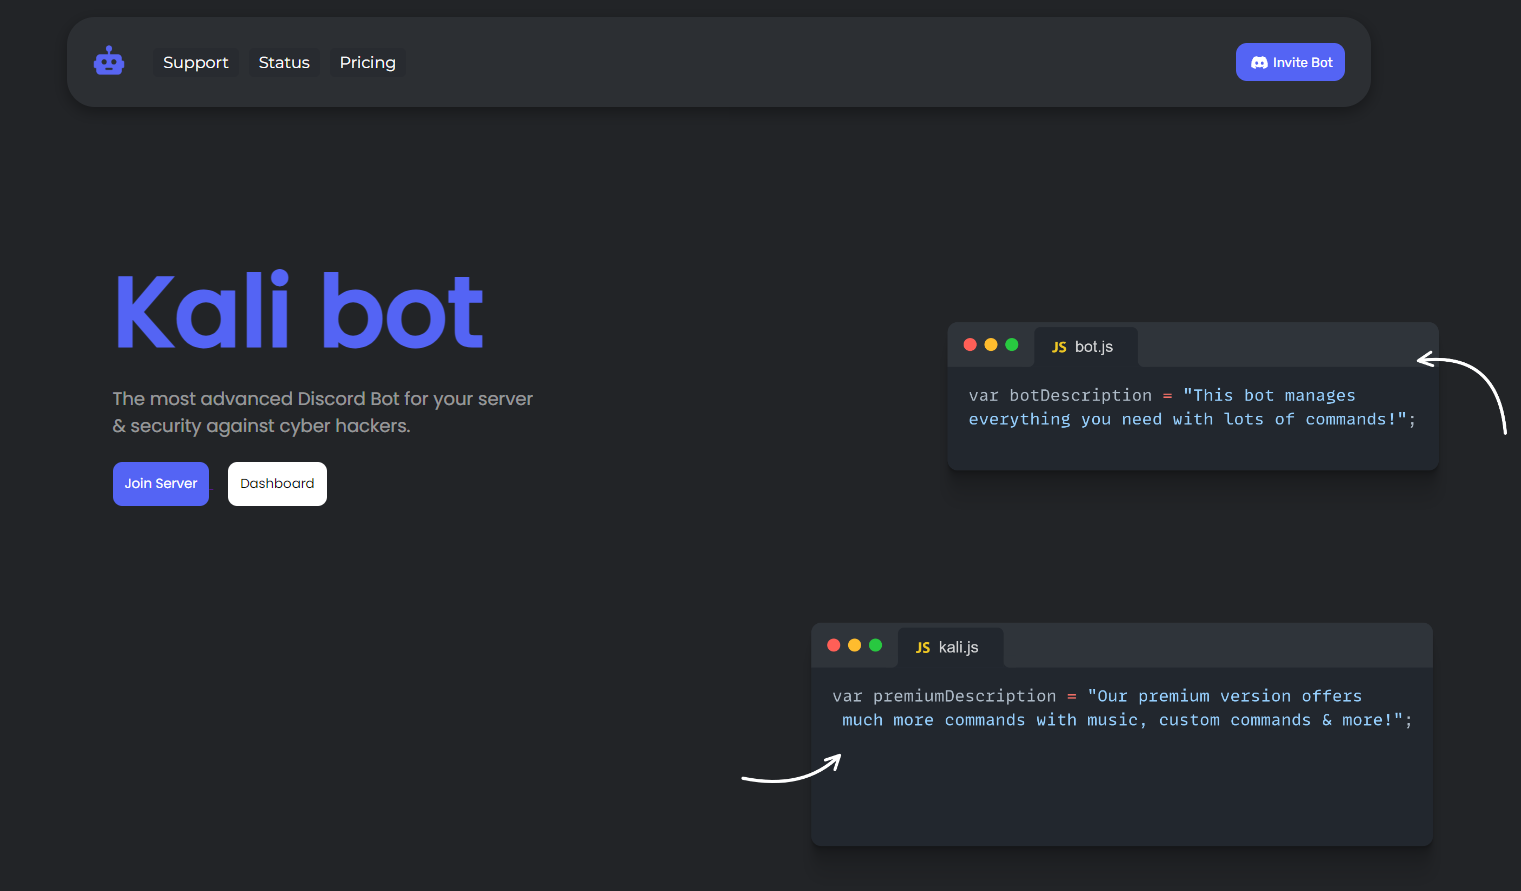Click the Support link in the navigation

pos(195,62)
